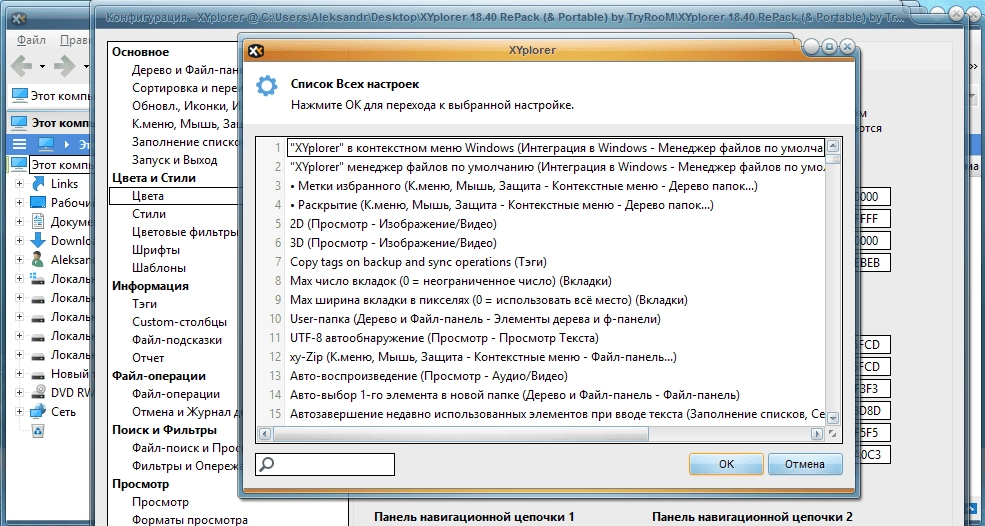985x526 pixels.
Task: Click the dialog resize grip icon near the scrollbar
Action: coord(833,434)
